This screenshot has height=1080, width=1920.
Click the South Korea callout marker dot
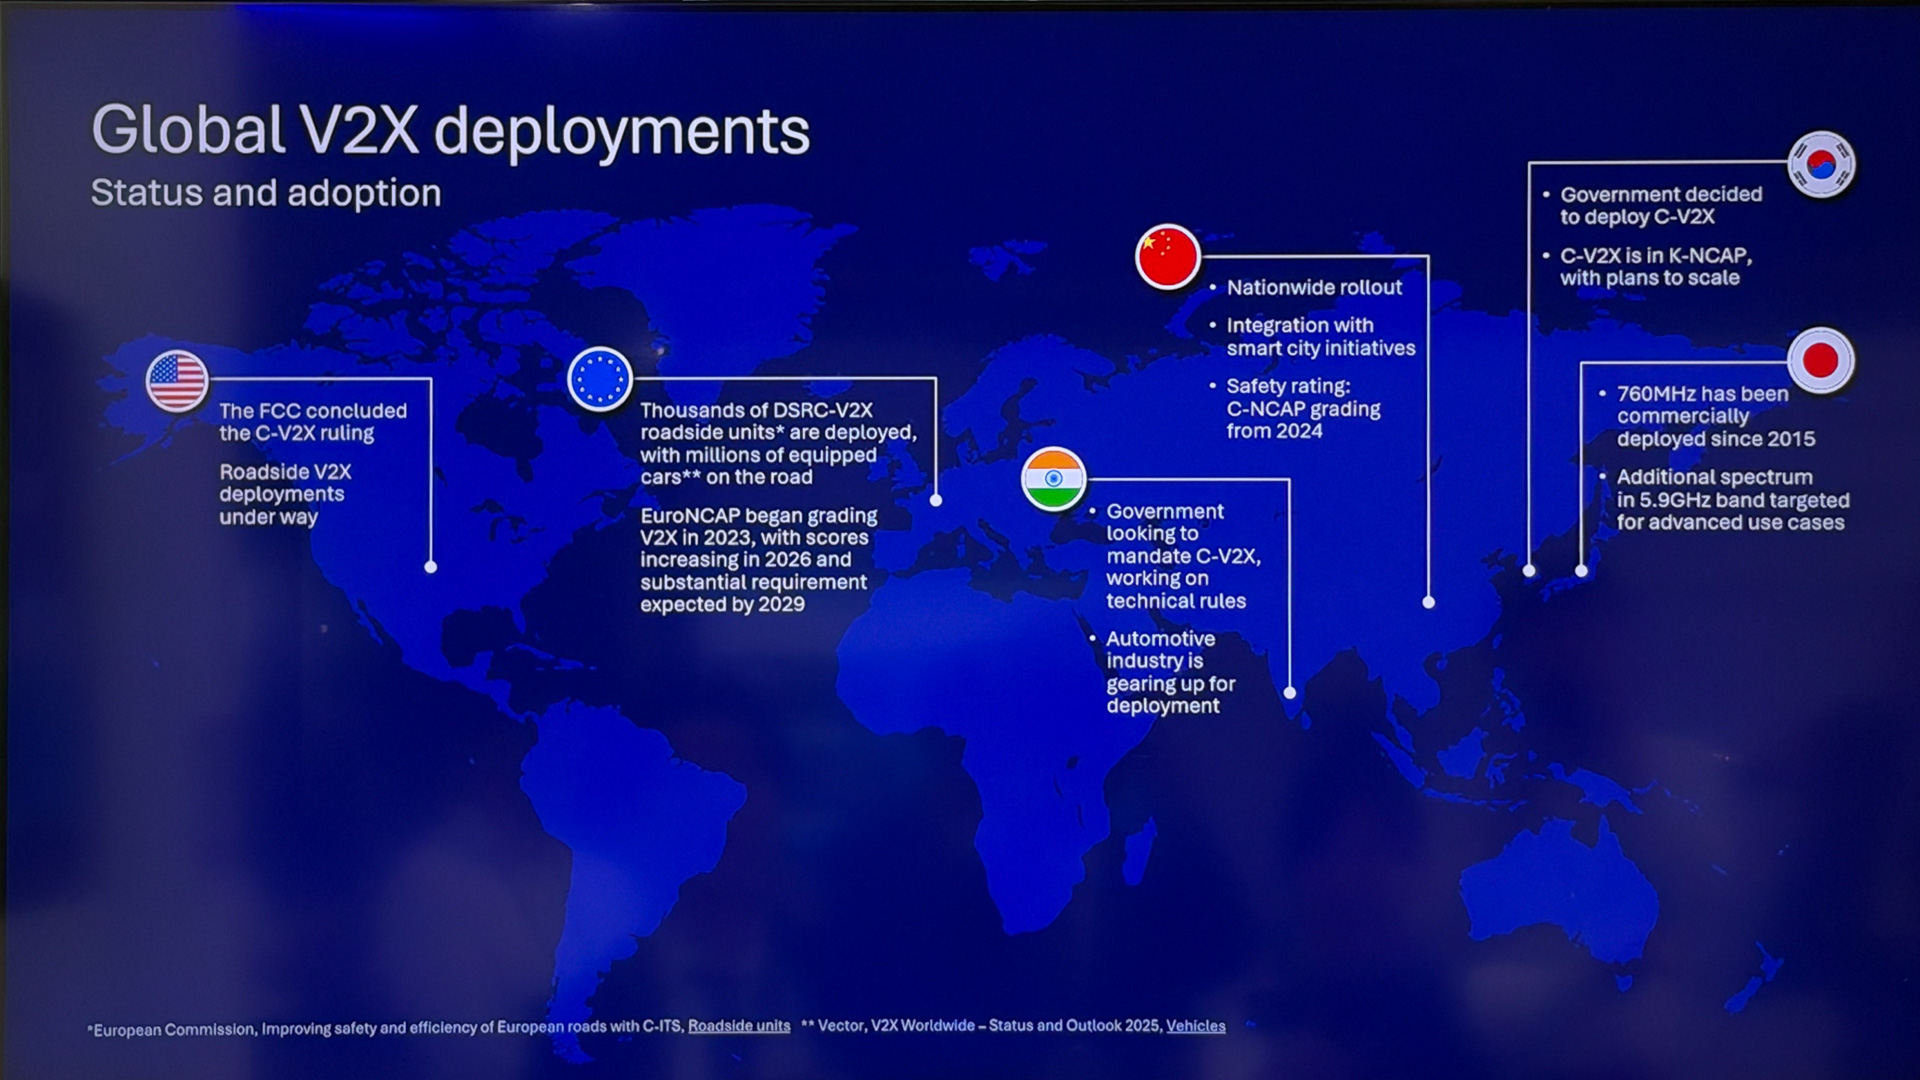tap(1529, 571)
